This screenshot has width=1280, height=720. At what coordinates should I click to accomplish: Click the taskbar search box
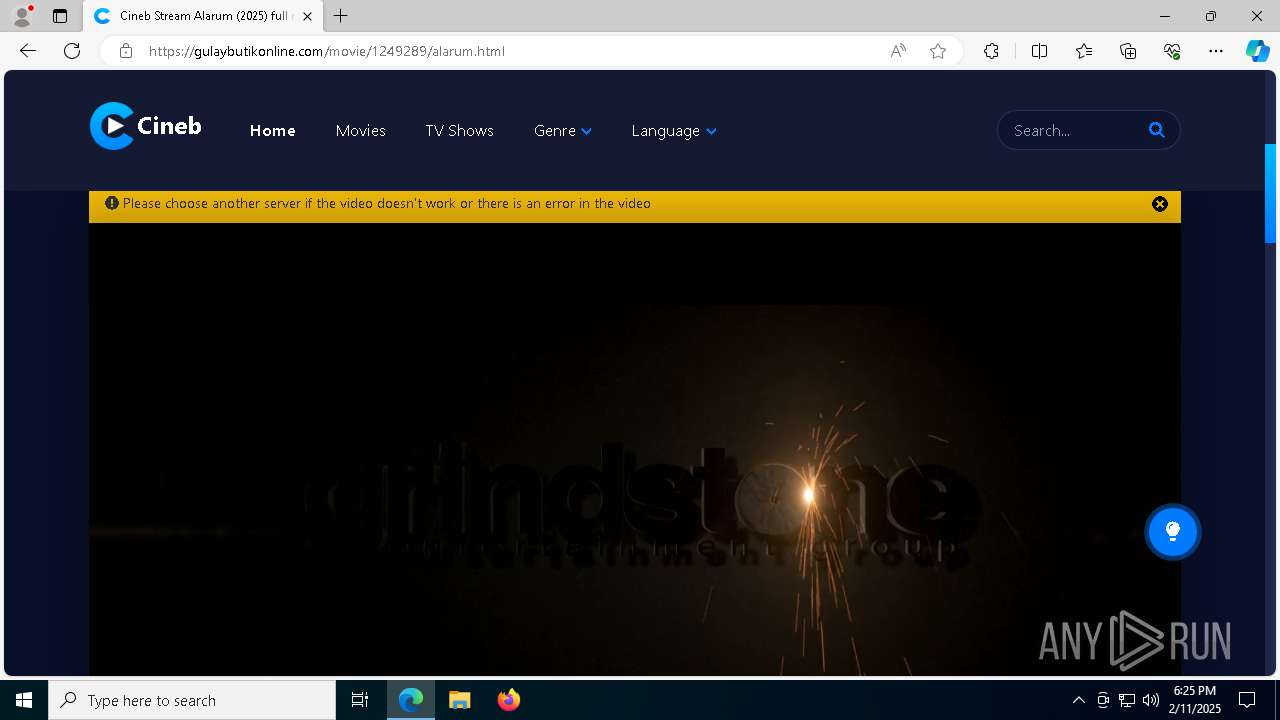(192, 700)
